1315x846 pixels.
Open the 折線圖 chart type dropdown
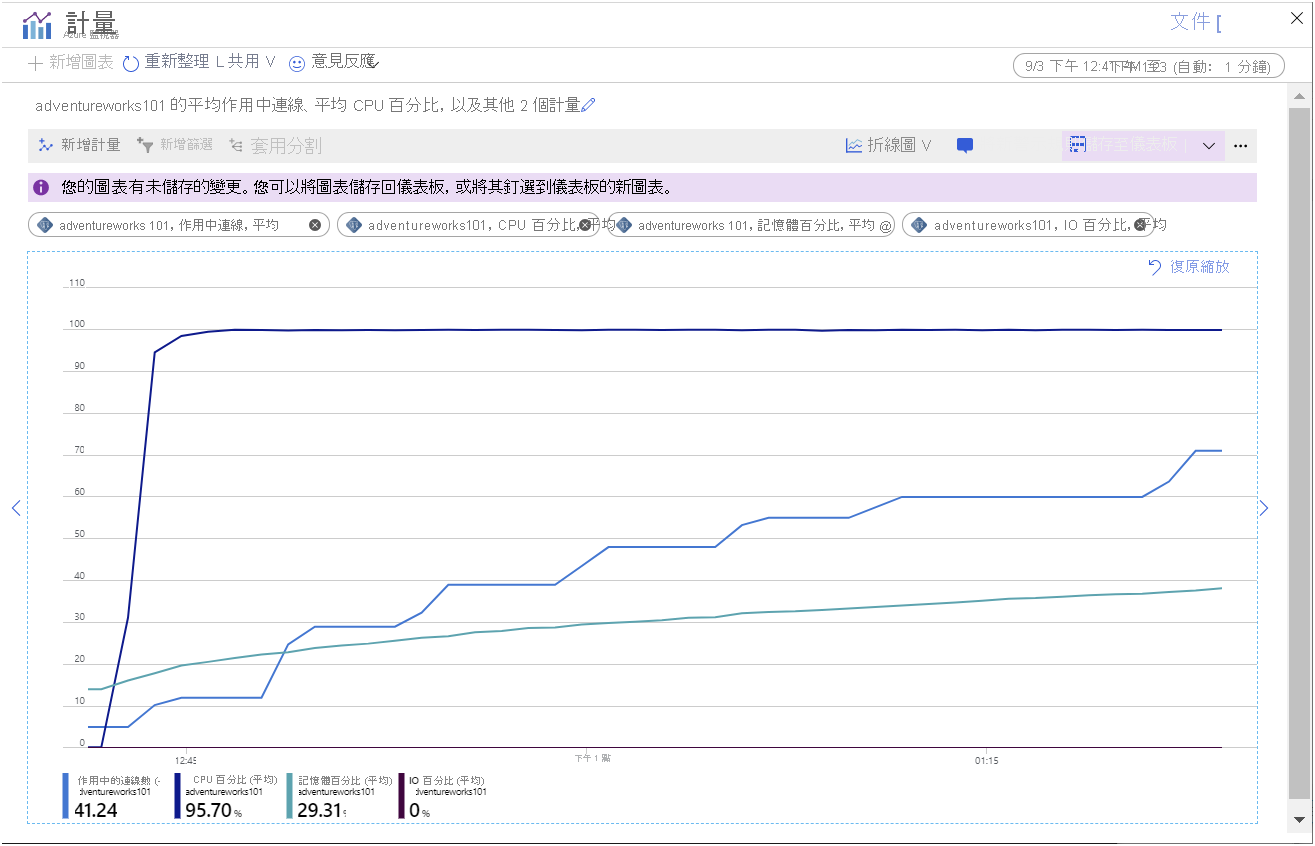tap(889, 145)
